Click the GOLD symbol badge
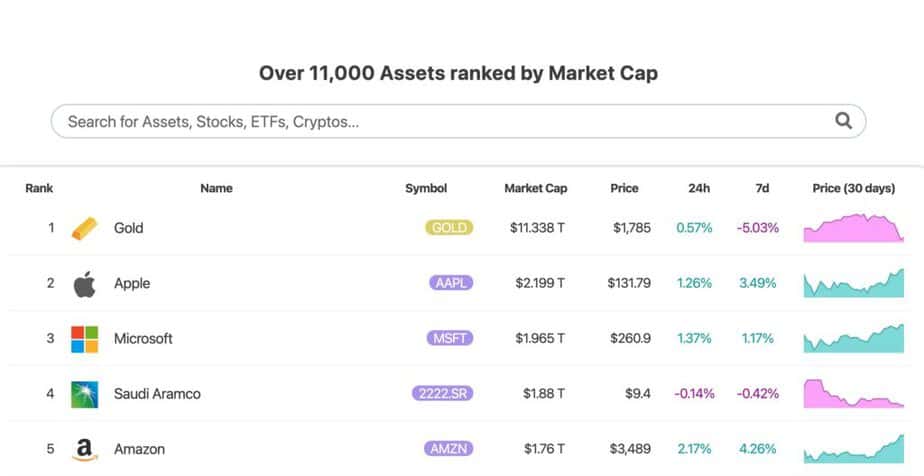Screen dimensions: 924x476 (449, 227)
